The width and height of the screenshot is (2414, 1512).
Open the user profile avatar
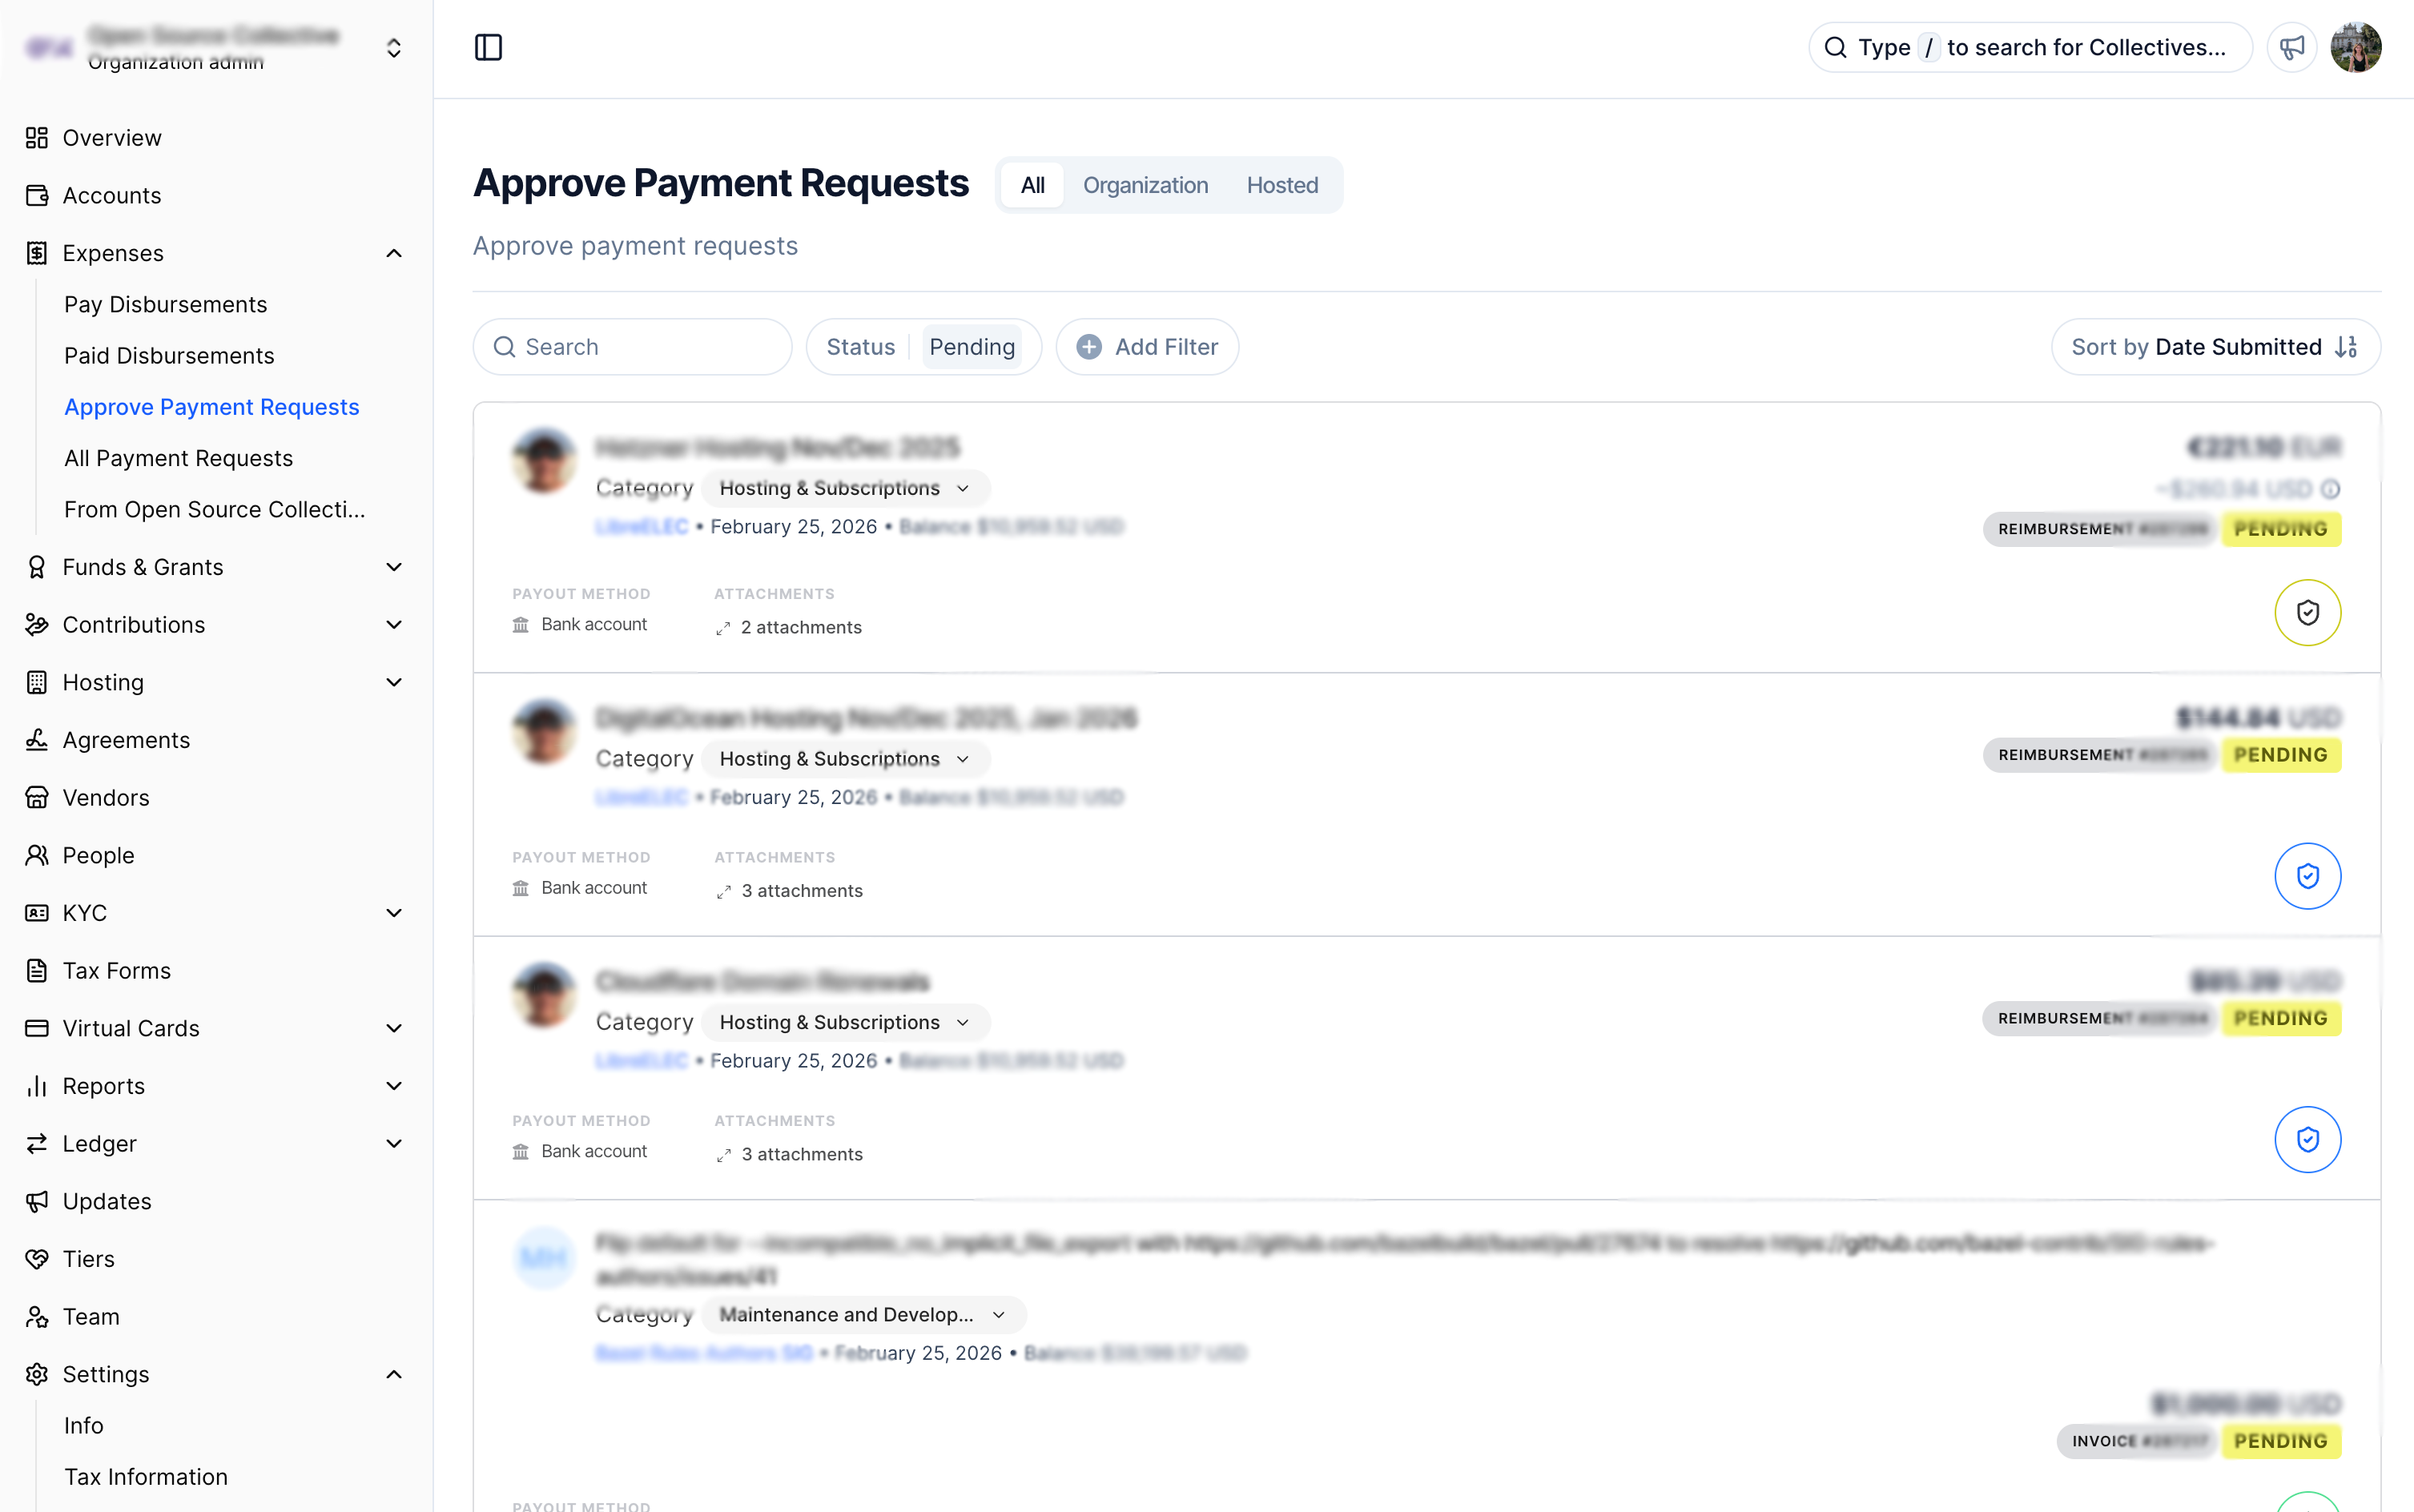coord(2355,47)
